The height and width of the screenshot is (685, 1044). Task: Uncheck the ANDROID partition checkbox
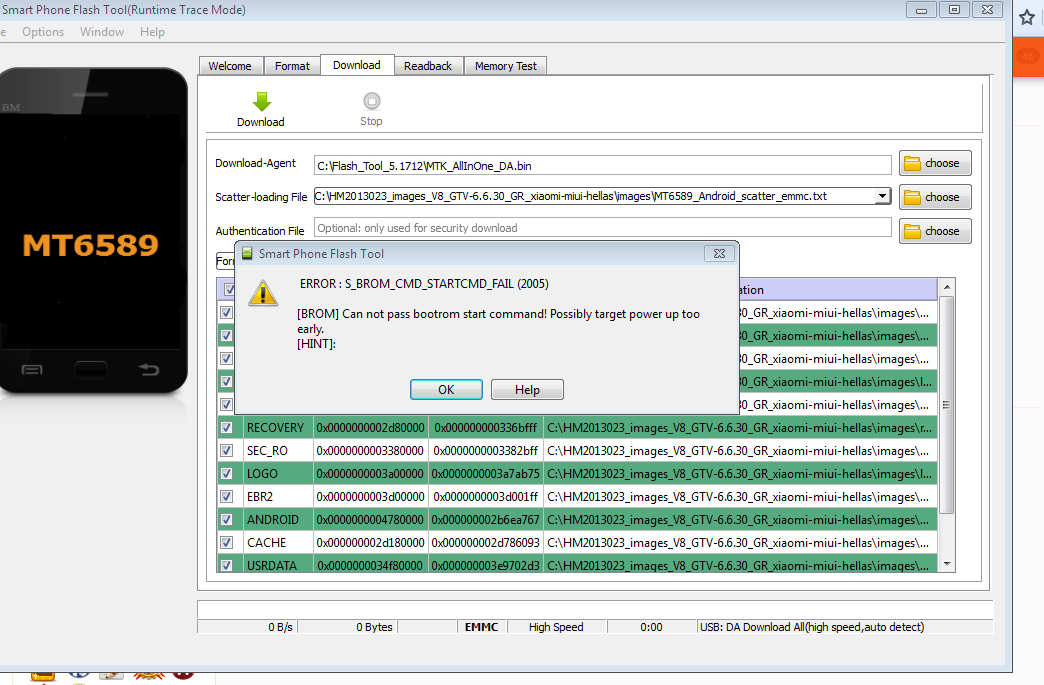point(226,520)
